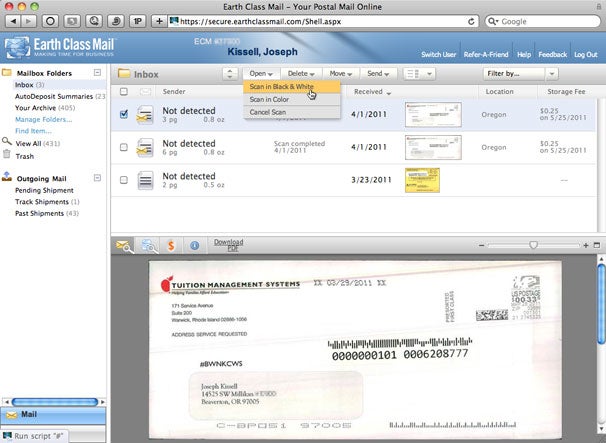Sort by the Received column arrow
The image size is (606, 443).
tap(389, 93)
